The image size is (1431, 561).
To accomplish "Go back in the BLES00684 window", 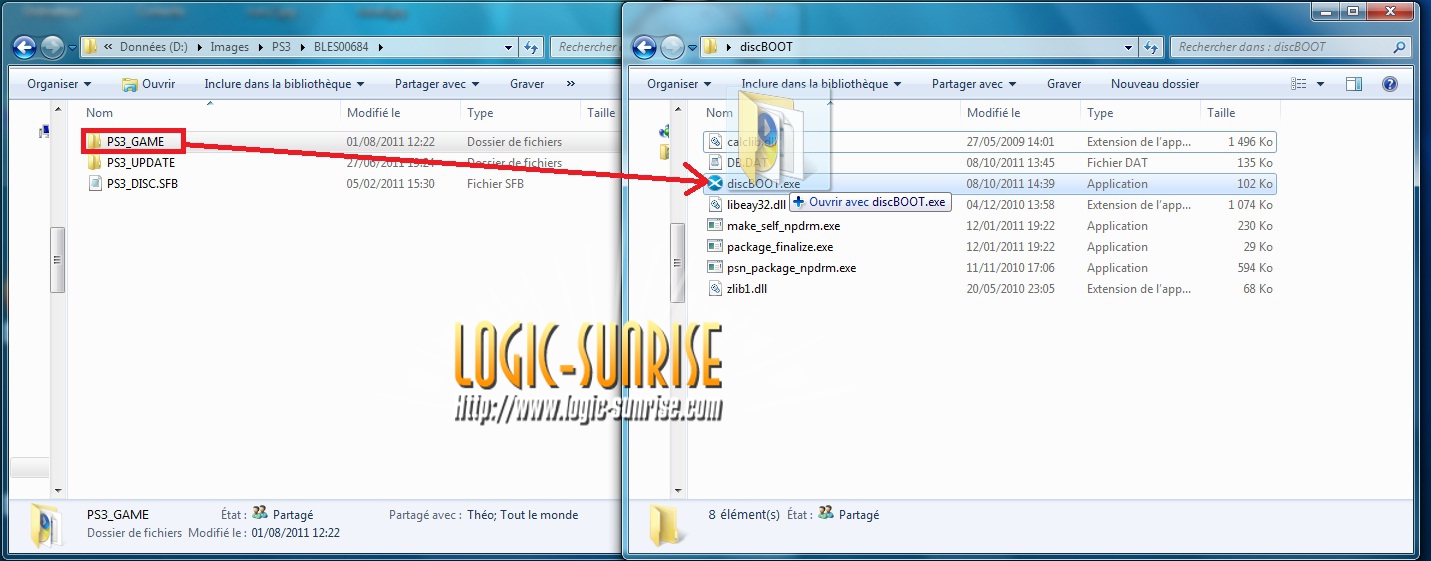I will click(25, 46).
